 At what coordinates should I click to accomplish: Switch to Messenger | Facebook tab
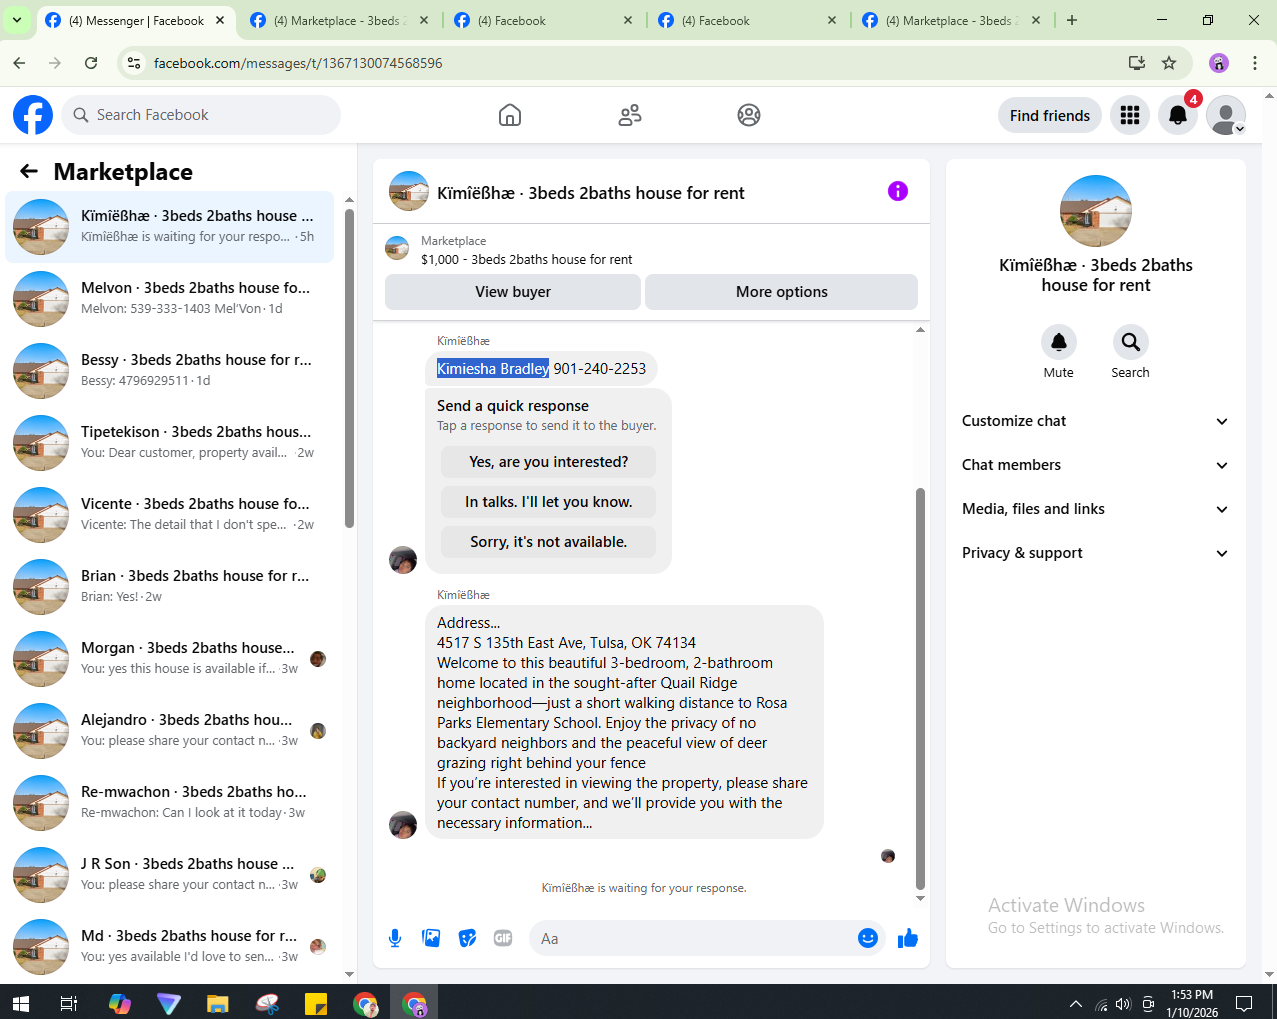(x=136, y=20)
